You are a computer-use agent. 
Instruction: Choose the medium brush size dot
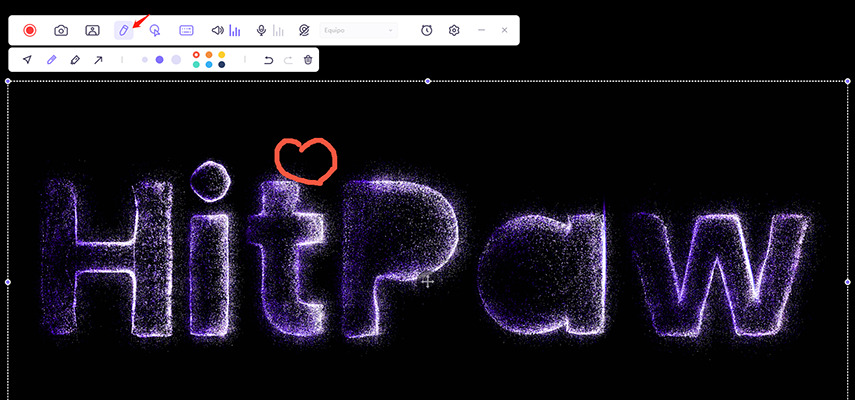160,60
